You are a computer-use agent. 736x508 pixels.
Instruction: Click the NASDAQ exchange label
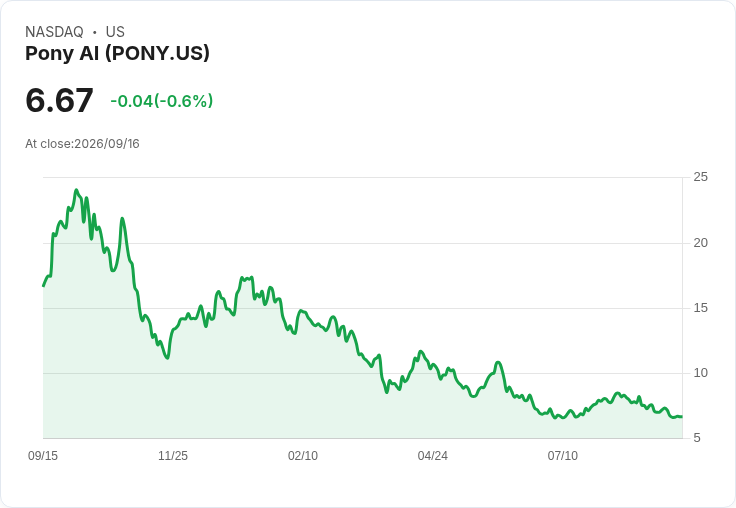tap(54, 32)
